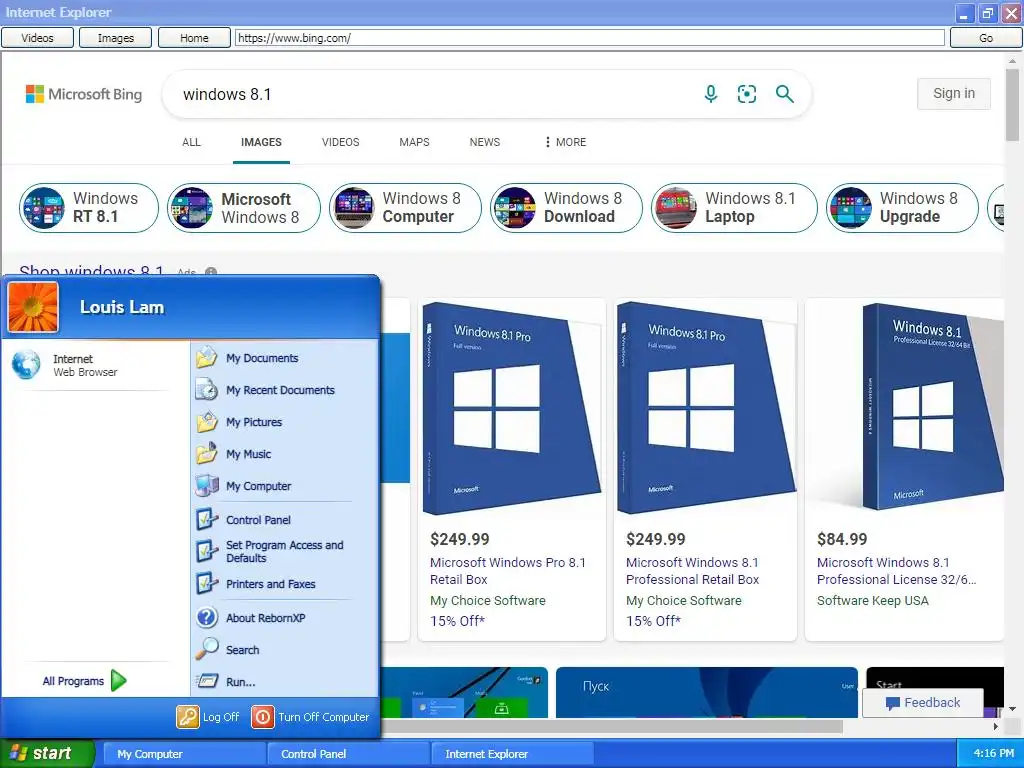This screenshot has width=1024, height=768.
Task: Click the Log Off key icon
Action: pyautogui.click(x=187, y=717)
